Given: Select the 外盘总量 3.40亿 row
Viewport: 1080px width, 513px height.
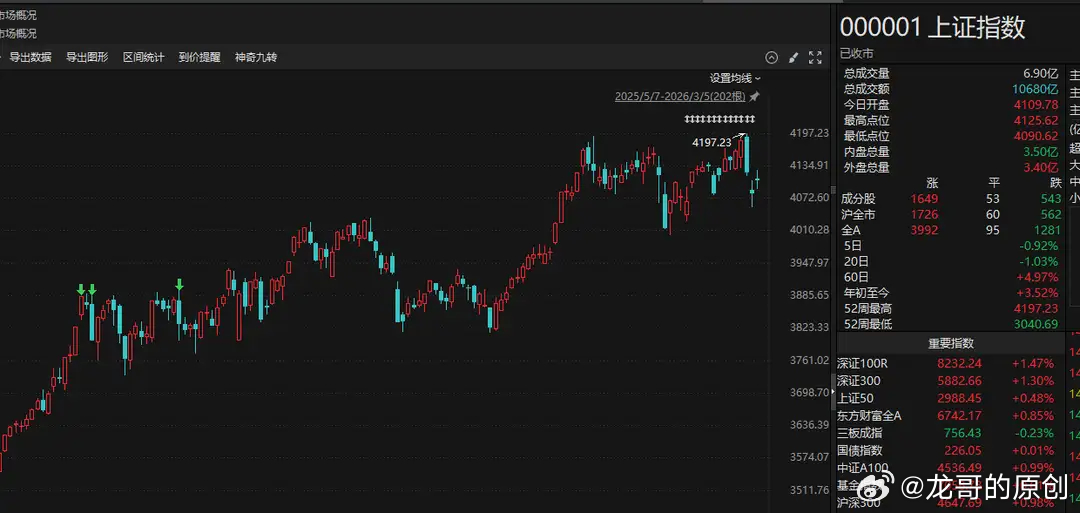Looking at the screenshot, I should [951, 167].
